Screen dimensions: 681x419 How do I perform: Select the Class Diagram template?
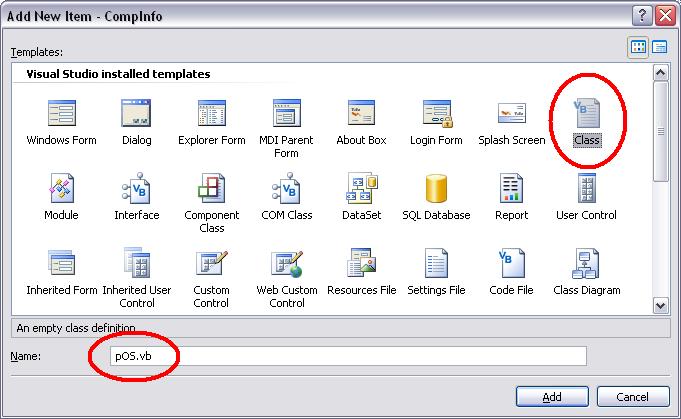[x=587, y=271]
